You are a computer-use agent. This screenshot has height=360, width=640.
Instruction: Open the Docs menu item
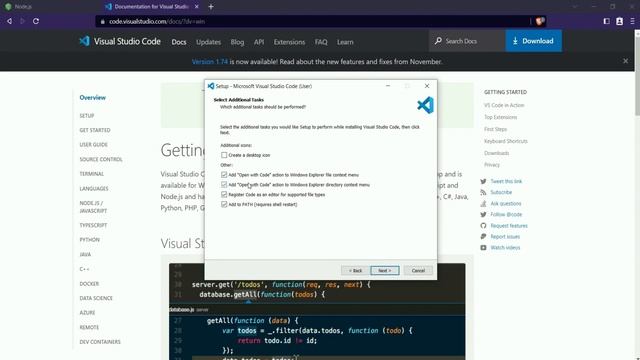179,42
